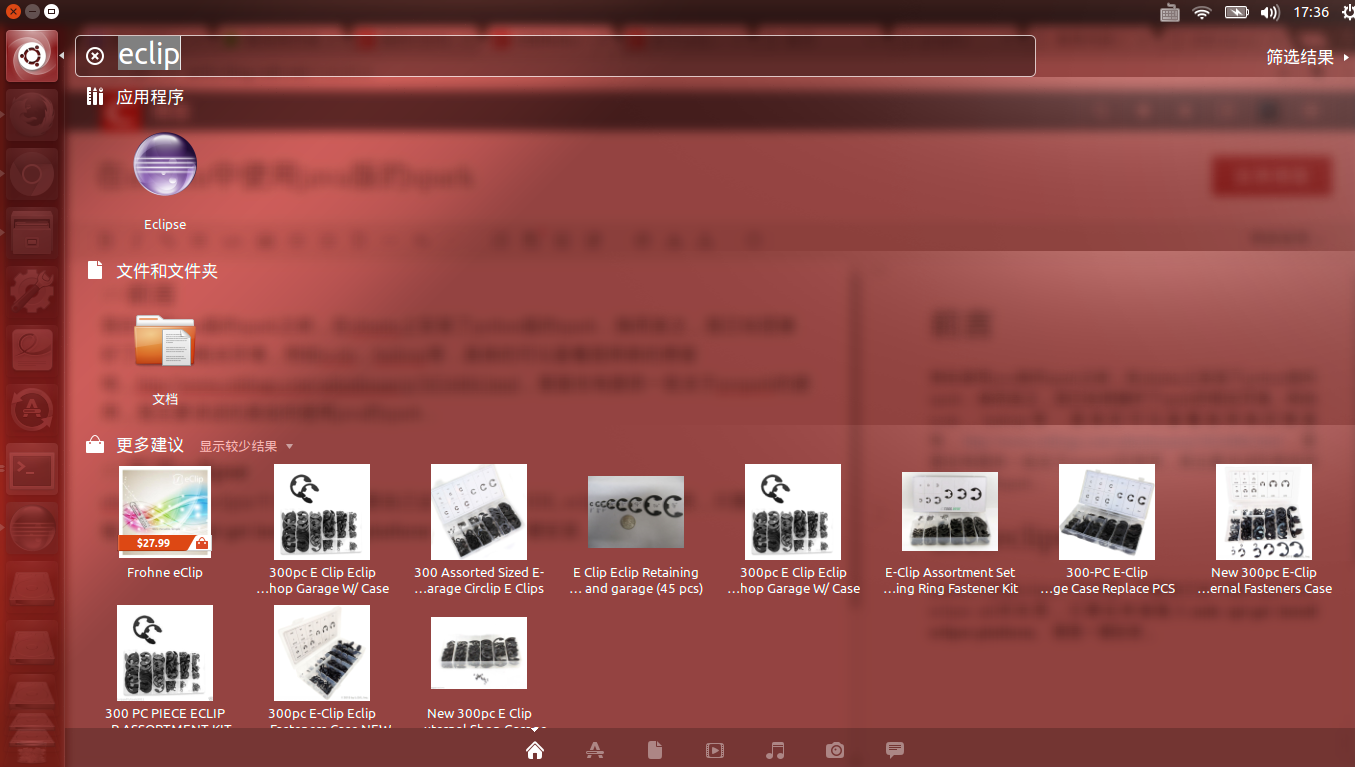Open the New 300pc E Clip bottom-row suggestion
This screenshot has height=767, width=1355.
point(479,671)
